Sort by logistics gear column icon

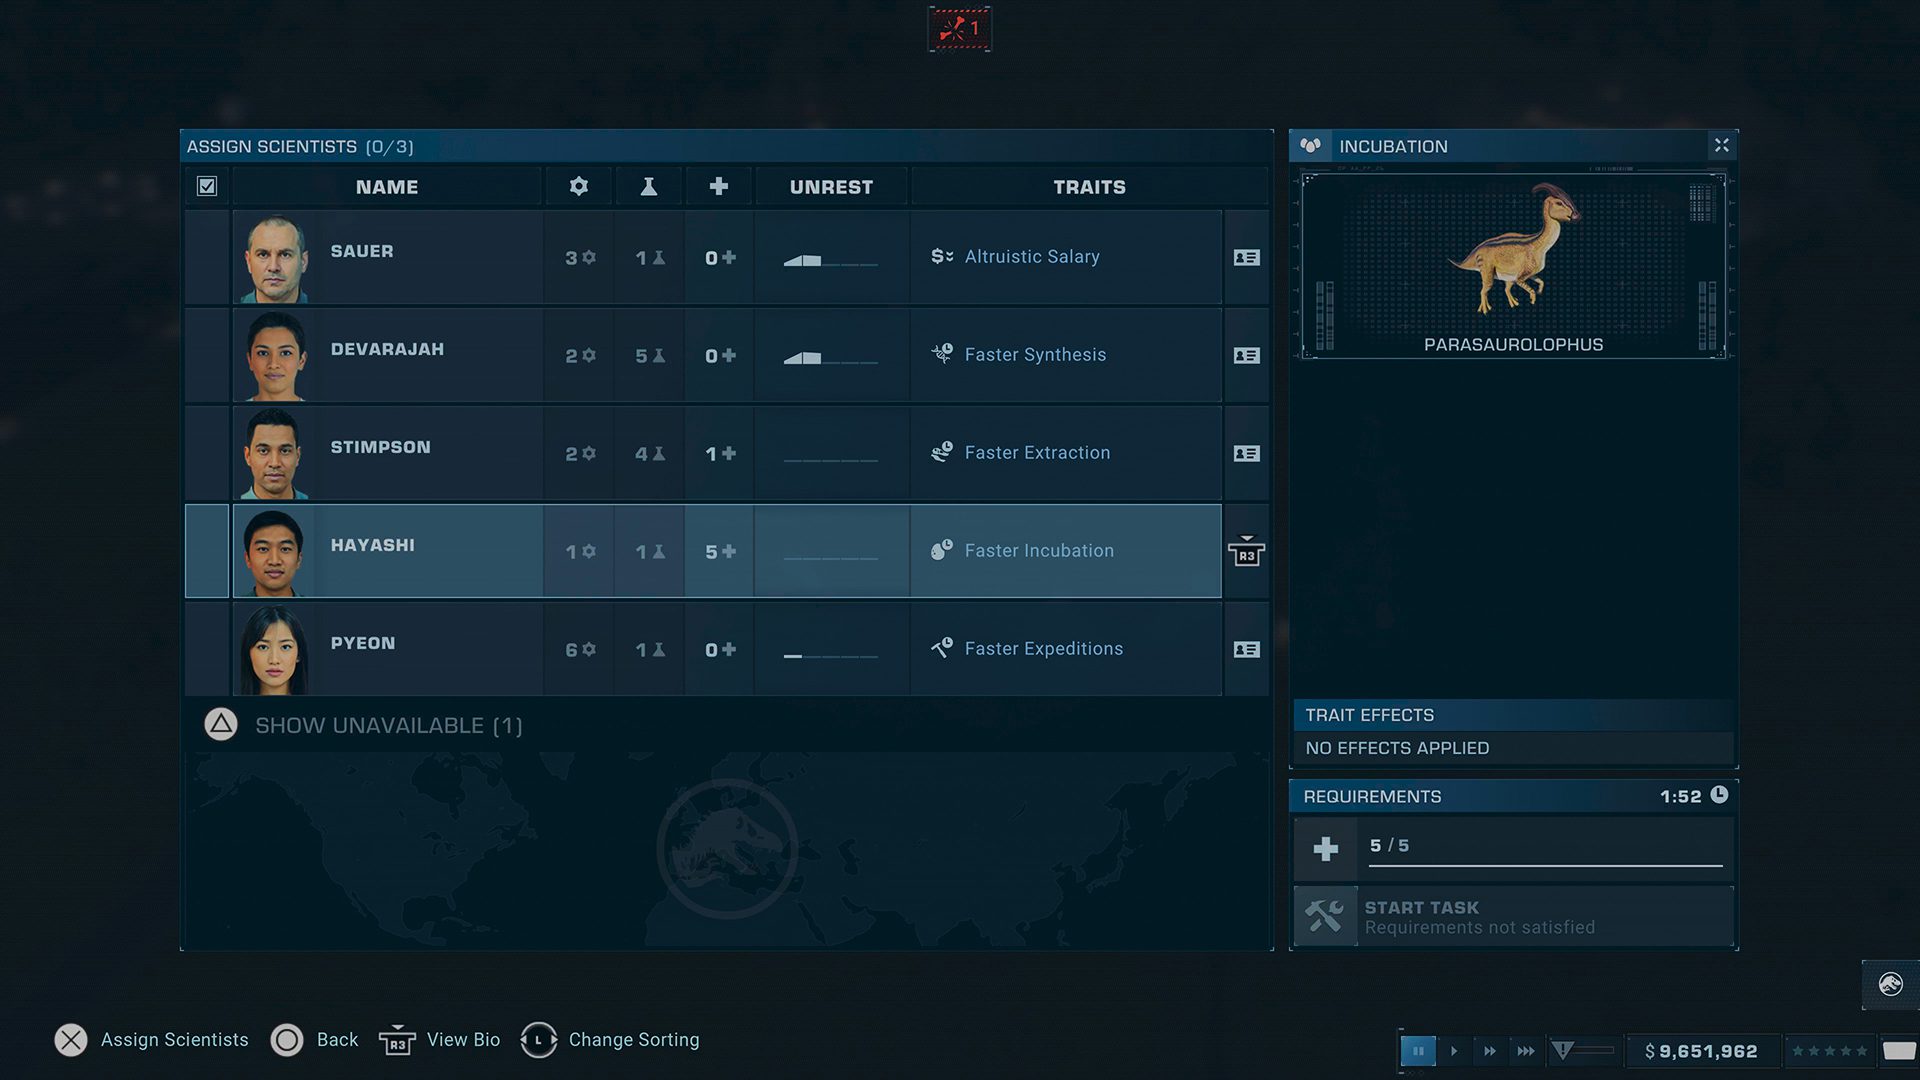578,186
